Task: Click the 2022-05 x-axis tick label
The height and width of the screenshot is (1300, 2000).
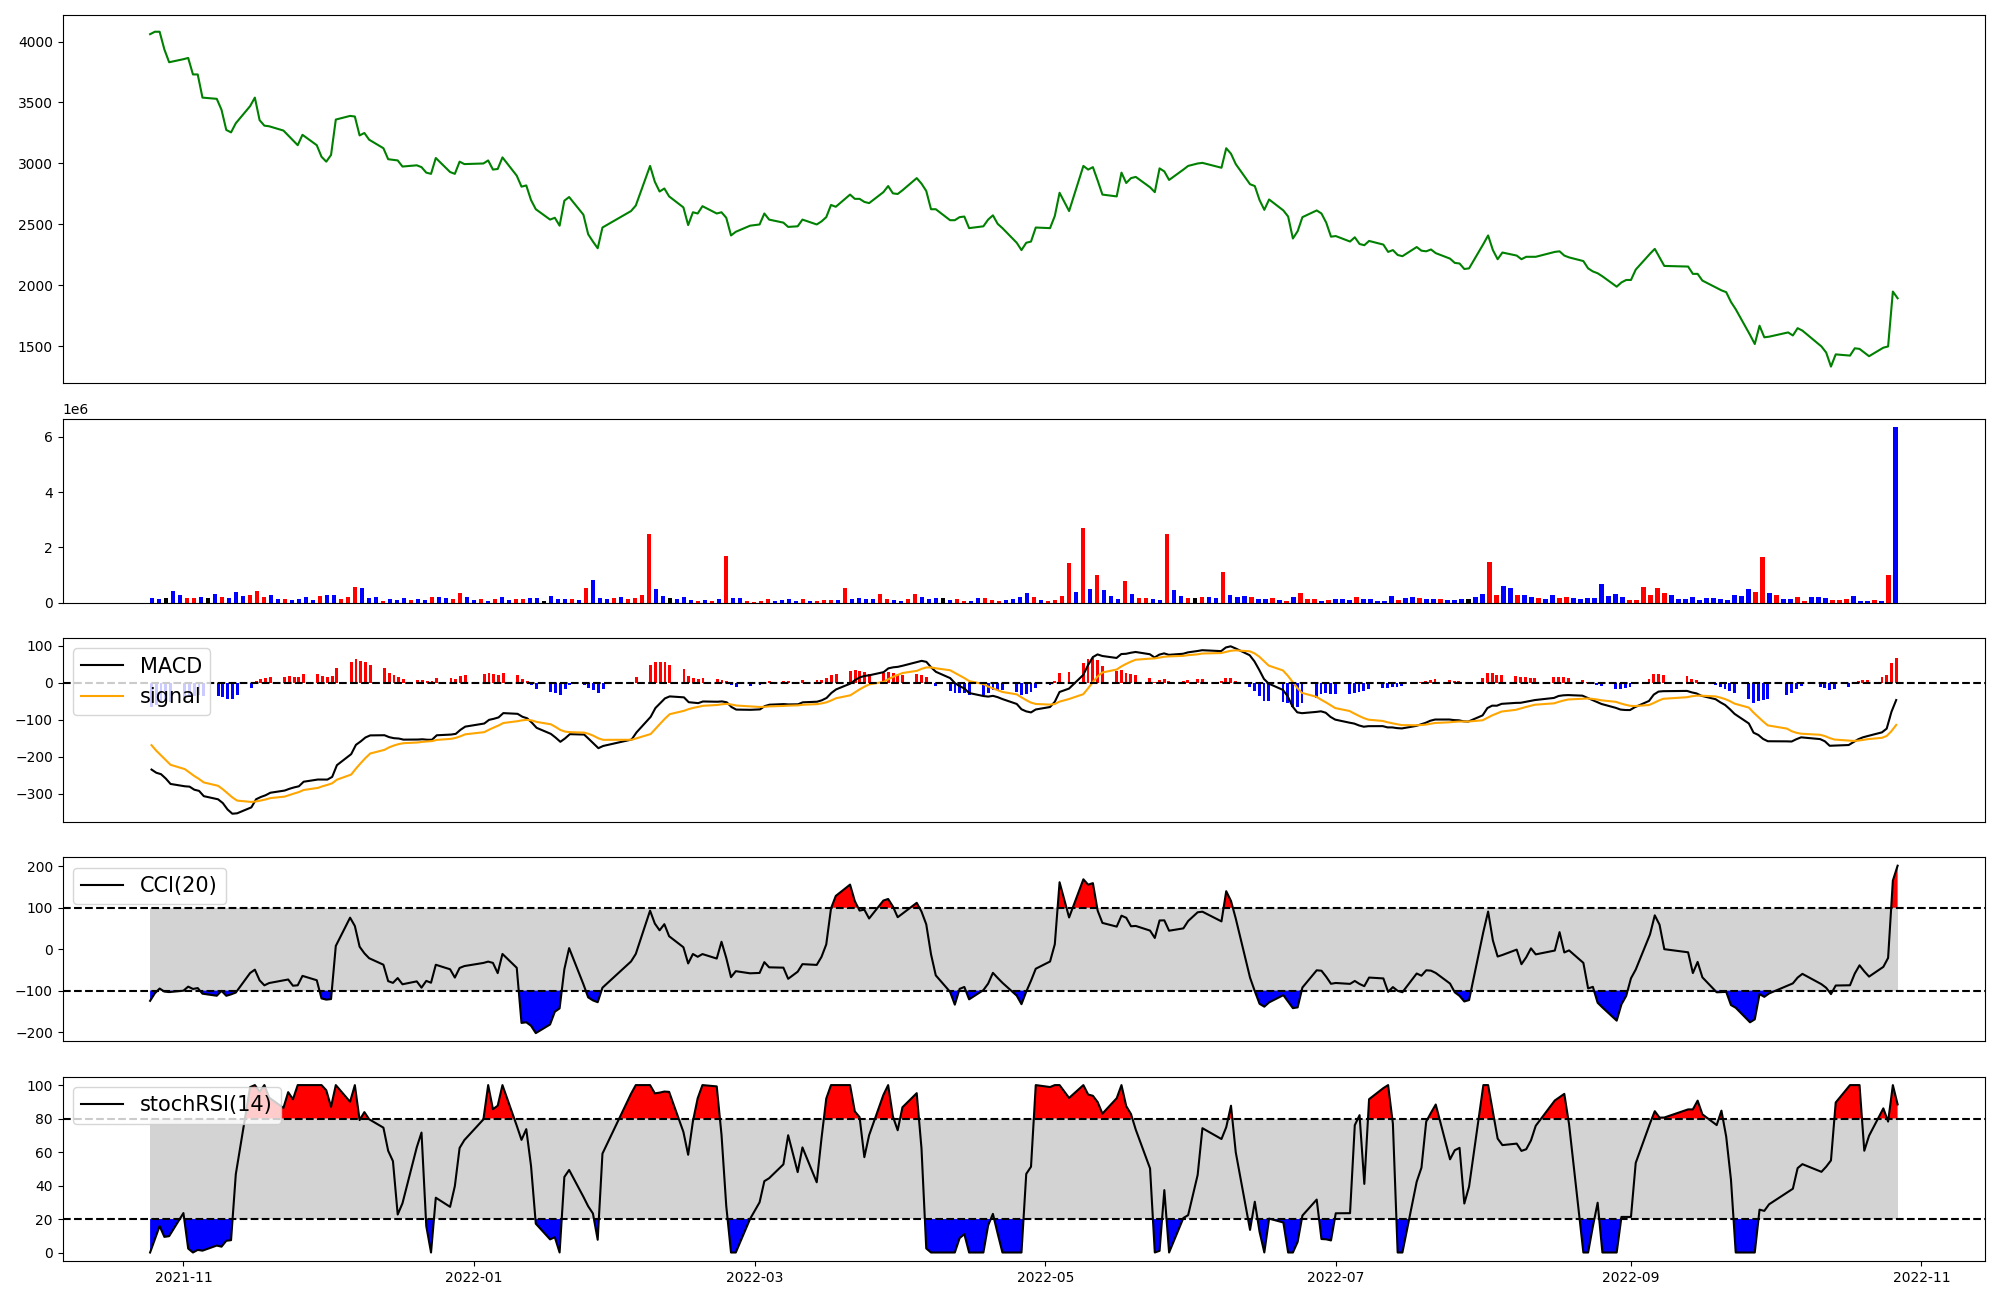Action: [x=1045, y=1277]
